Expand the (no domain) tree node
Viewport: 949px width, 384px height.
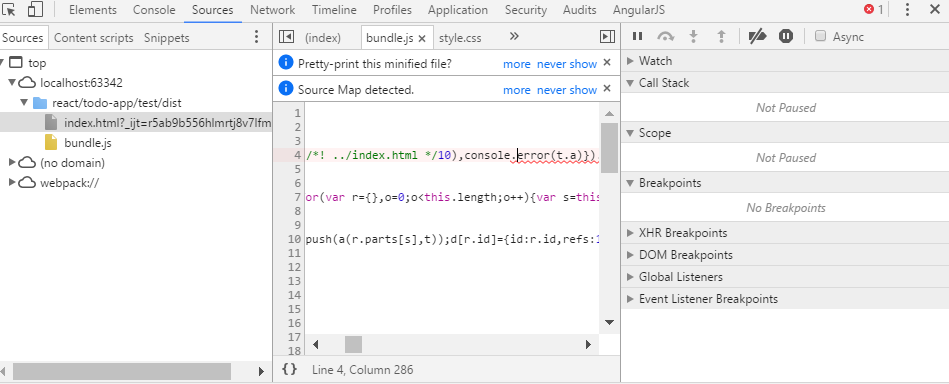(x=12, y=162)
